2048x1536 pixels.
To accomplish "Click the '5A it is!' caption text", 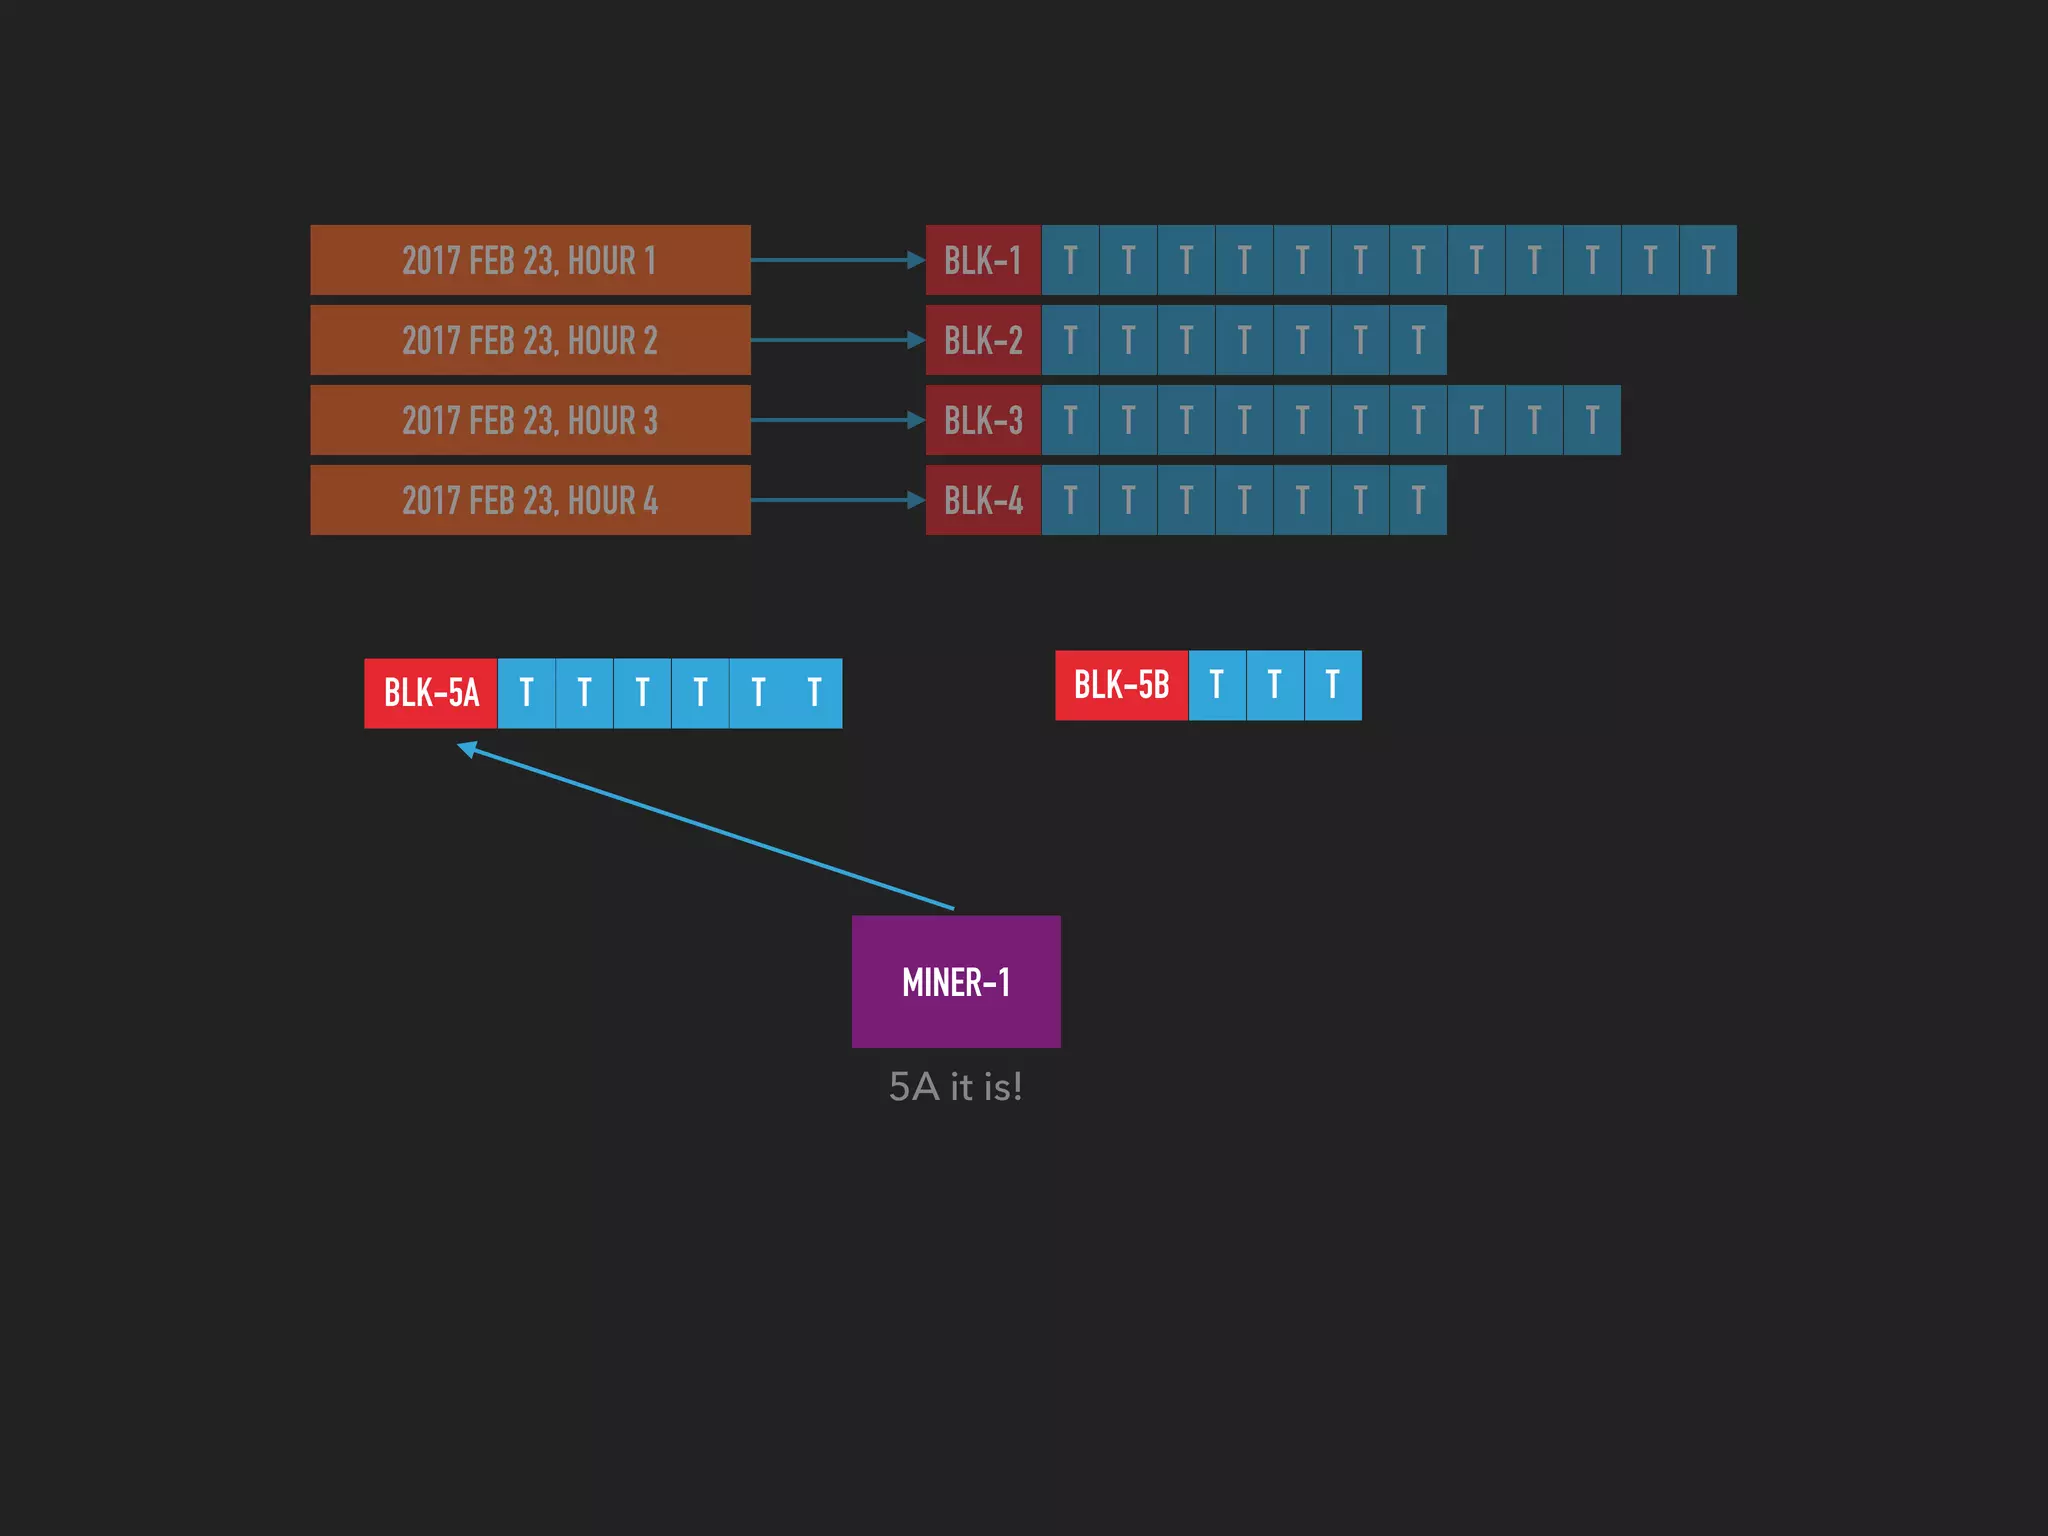I will [x=955, y=1087].
